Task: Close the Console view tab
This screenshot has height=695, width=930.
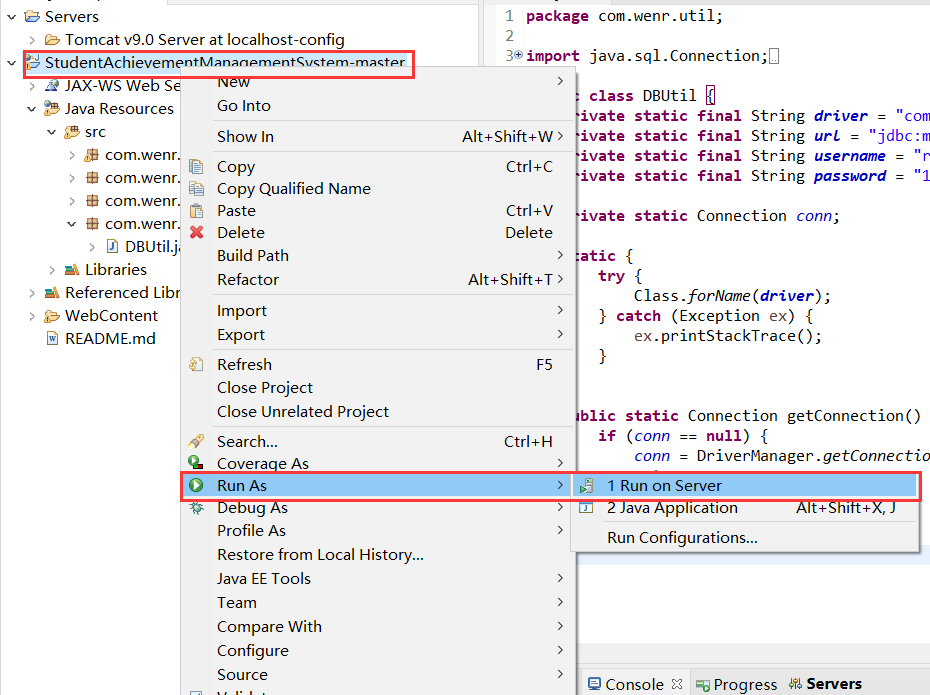Action: tap(677, 684)
